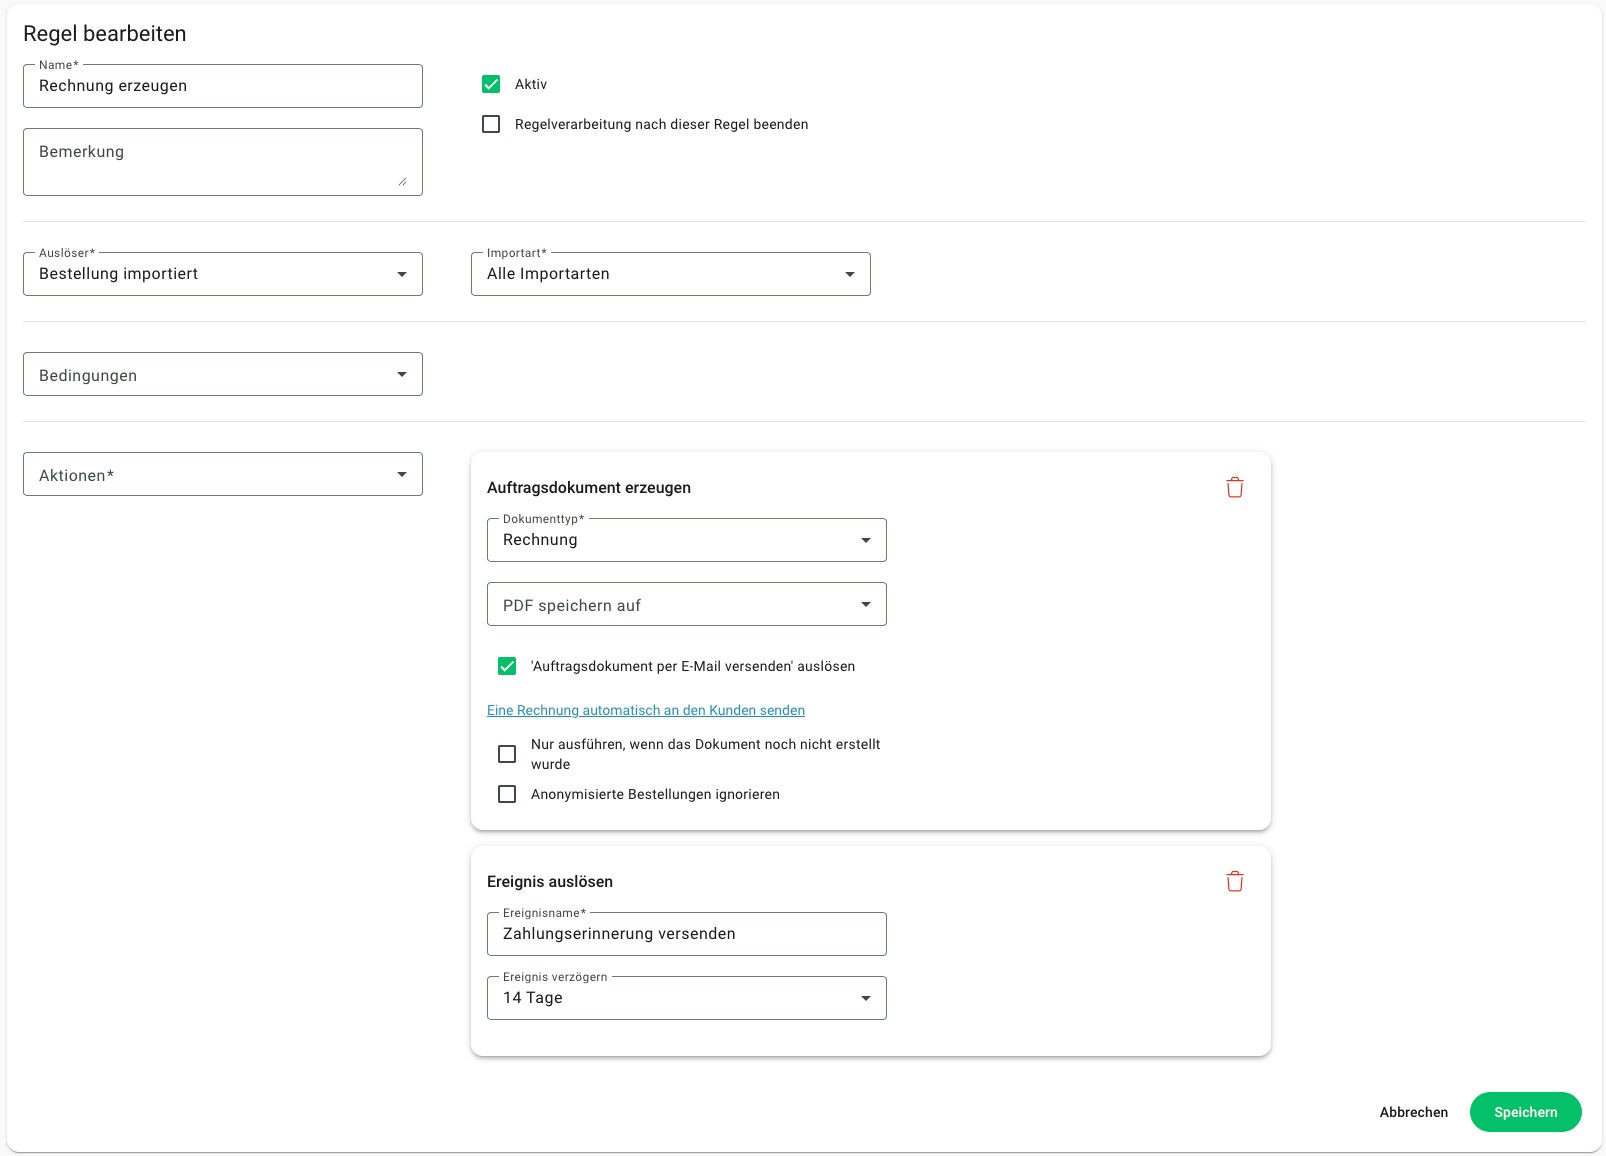Open the 'Ereignis verzögern' dropdown
The image size is (1606, 1156).
point(687,998)
